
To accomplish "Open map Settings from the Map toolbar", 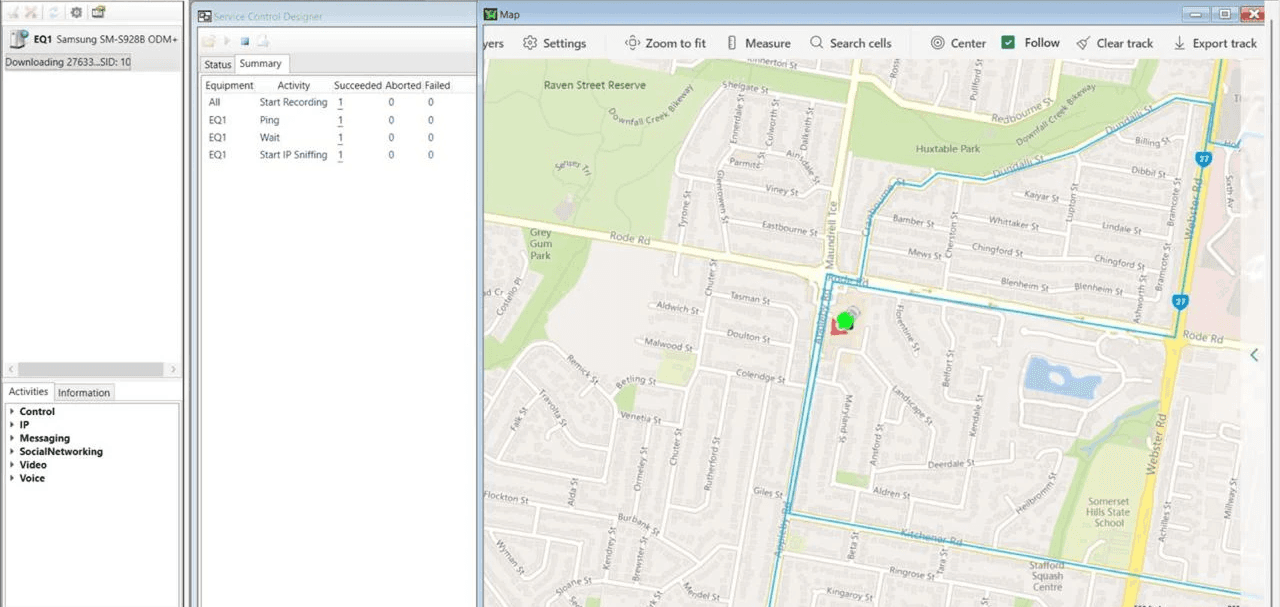I will click(x=554, y=43).
